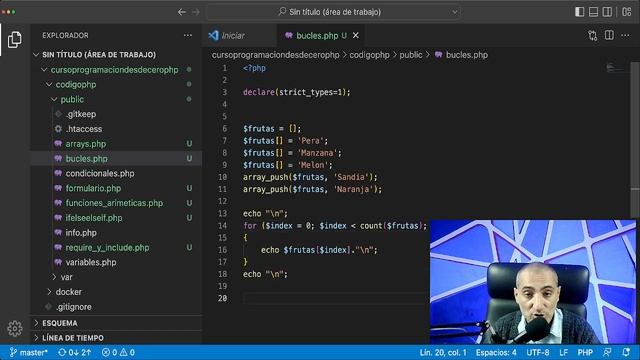Expand the LÍNEA DE TIEMPO section
This screenshot has height=360, width=640.
click(x=73, y=338)
